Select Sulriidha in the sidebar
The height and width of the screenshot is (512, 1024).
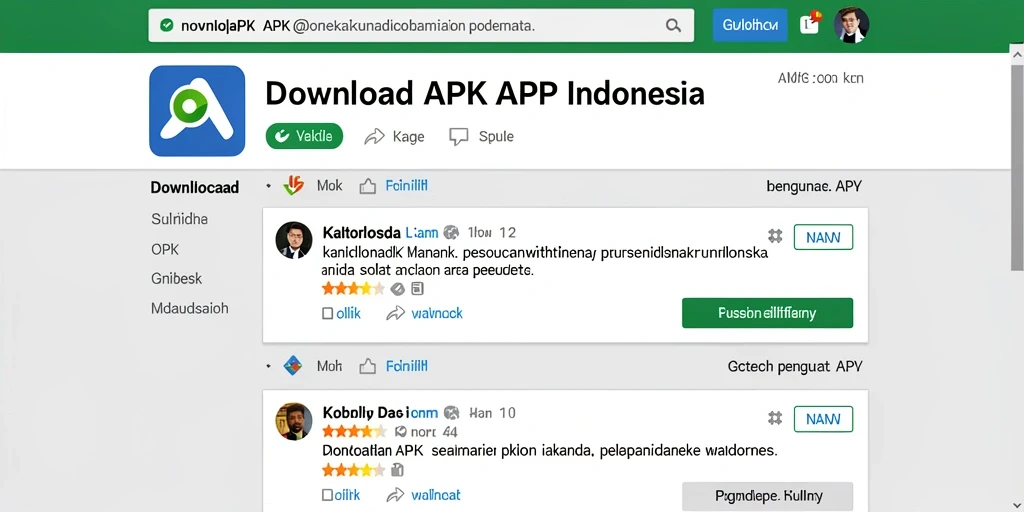(x=180, y=219)
